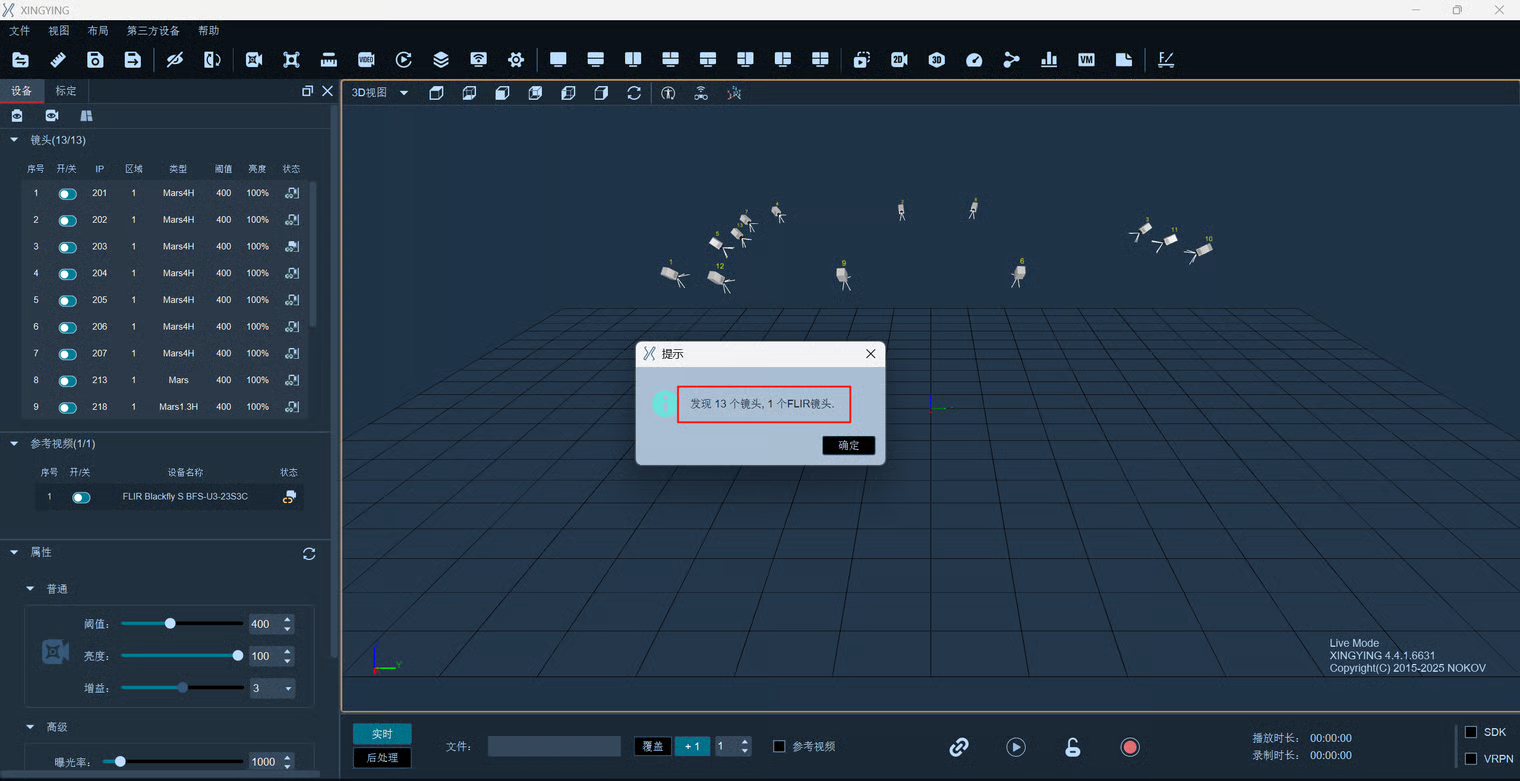Collapse the 镜头(13/13) section
Viewport: 1520px width, 781px height.
tap(14, 140)
